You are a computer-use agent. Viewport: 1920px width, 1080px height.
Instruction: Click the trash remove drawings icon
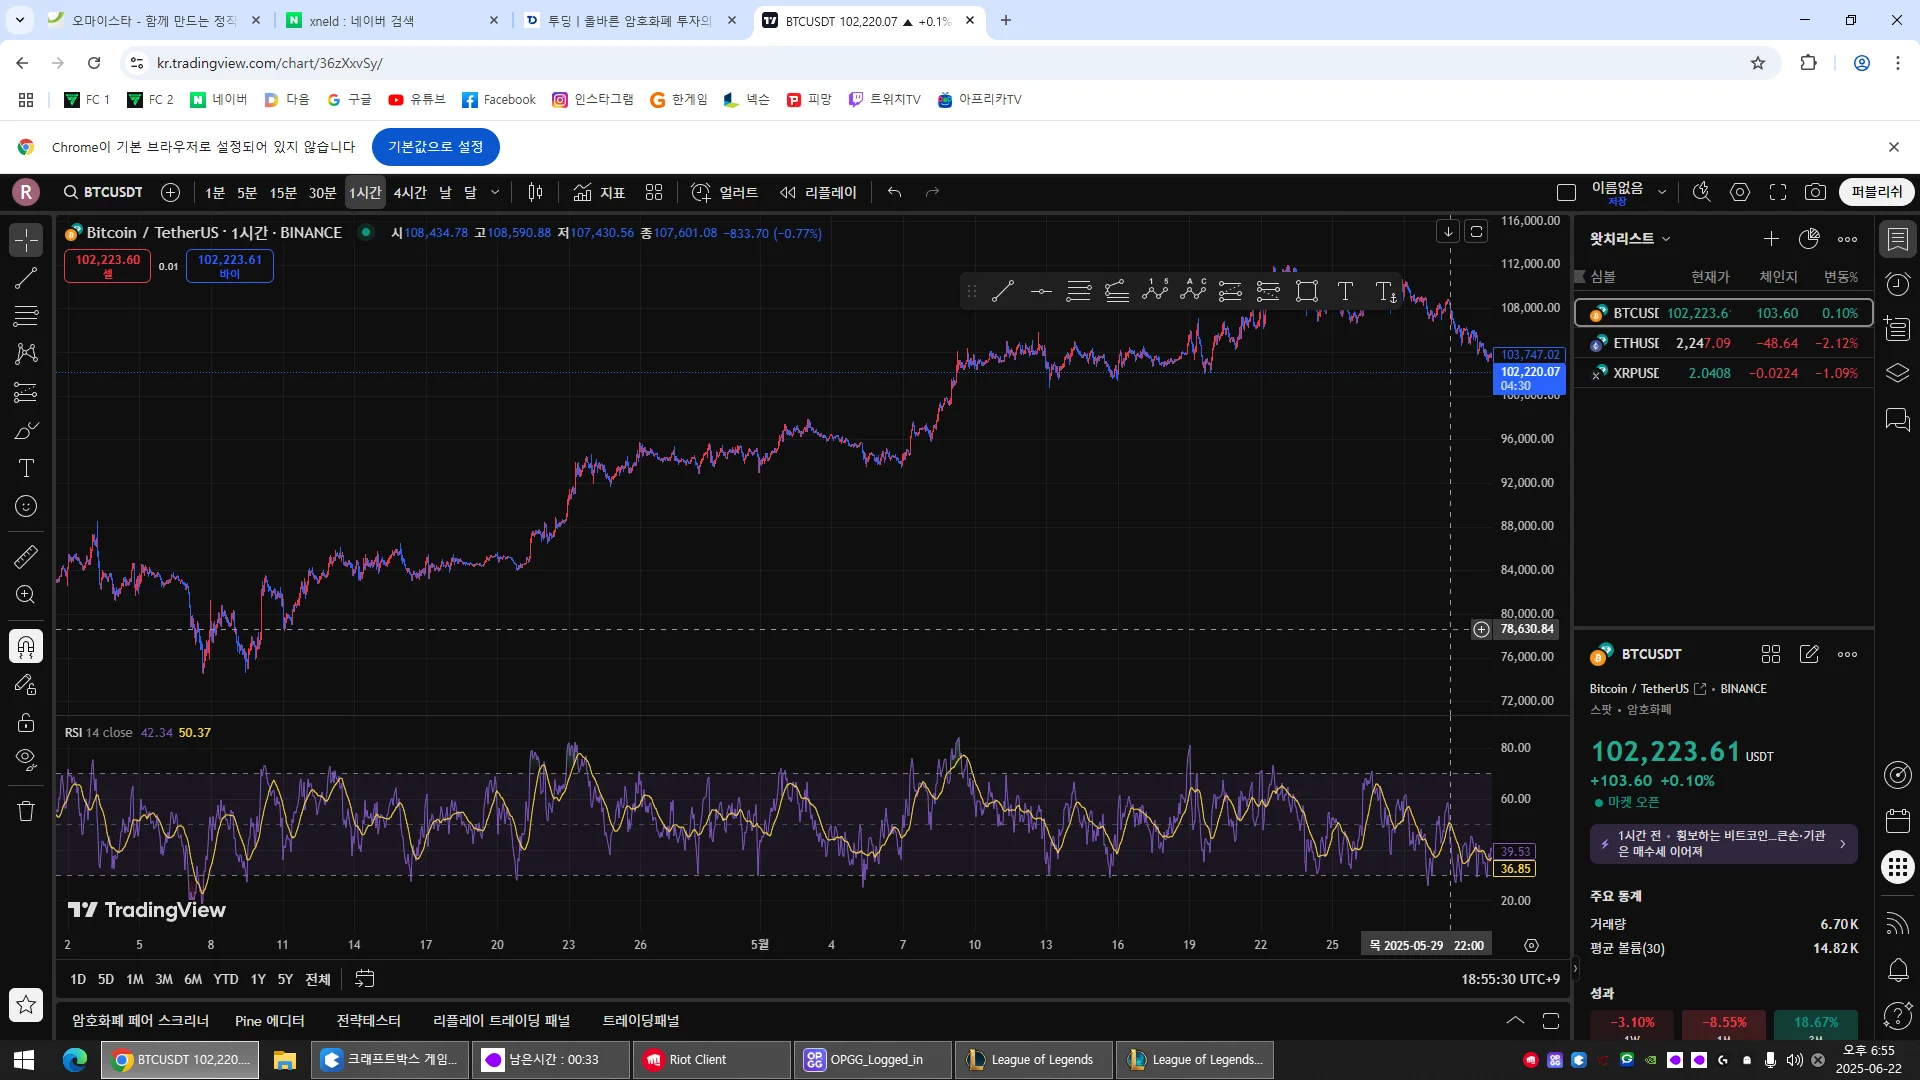[x=26, y=811]
